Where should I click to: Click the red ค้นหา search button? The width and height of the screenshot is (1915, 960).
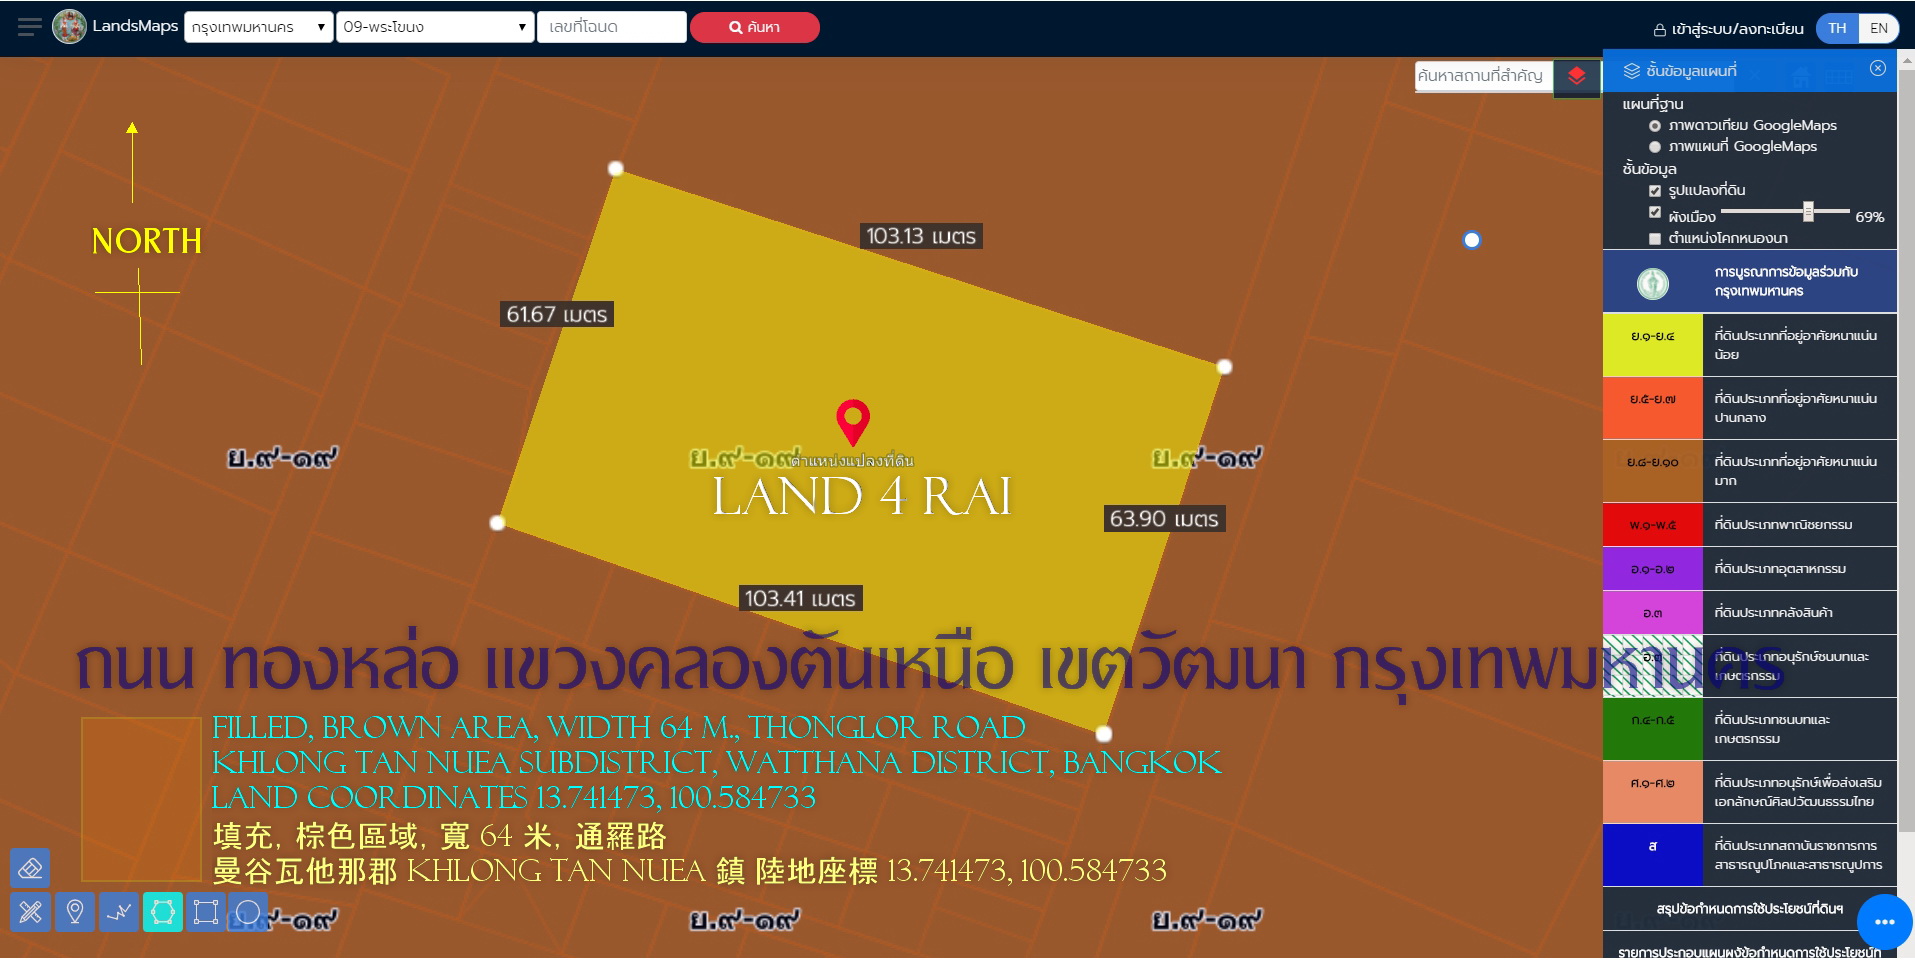pyautogui.click(x=754, y=27)
